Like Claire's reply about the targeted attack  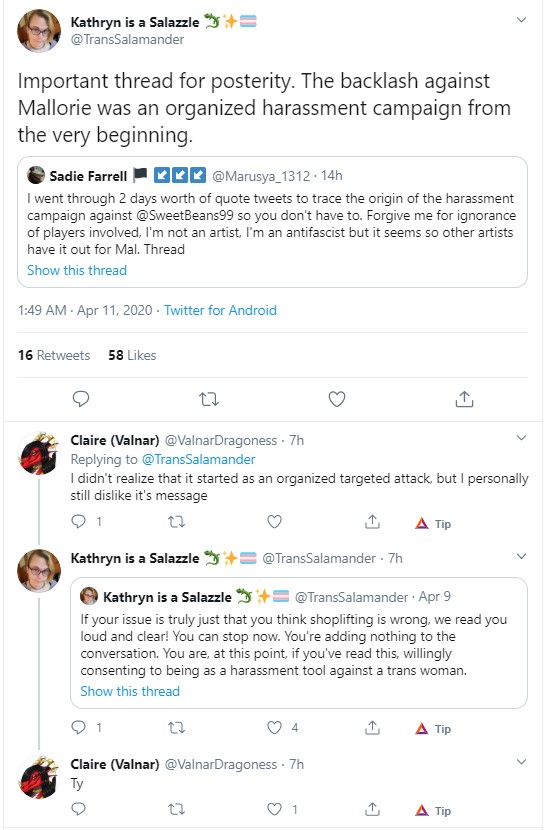(274, 522)
